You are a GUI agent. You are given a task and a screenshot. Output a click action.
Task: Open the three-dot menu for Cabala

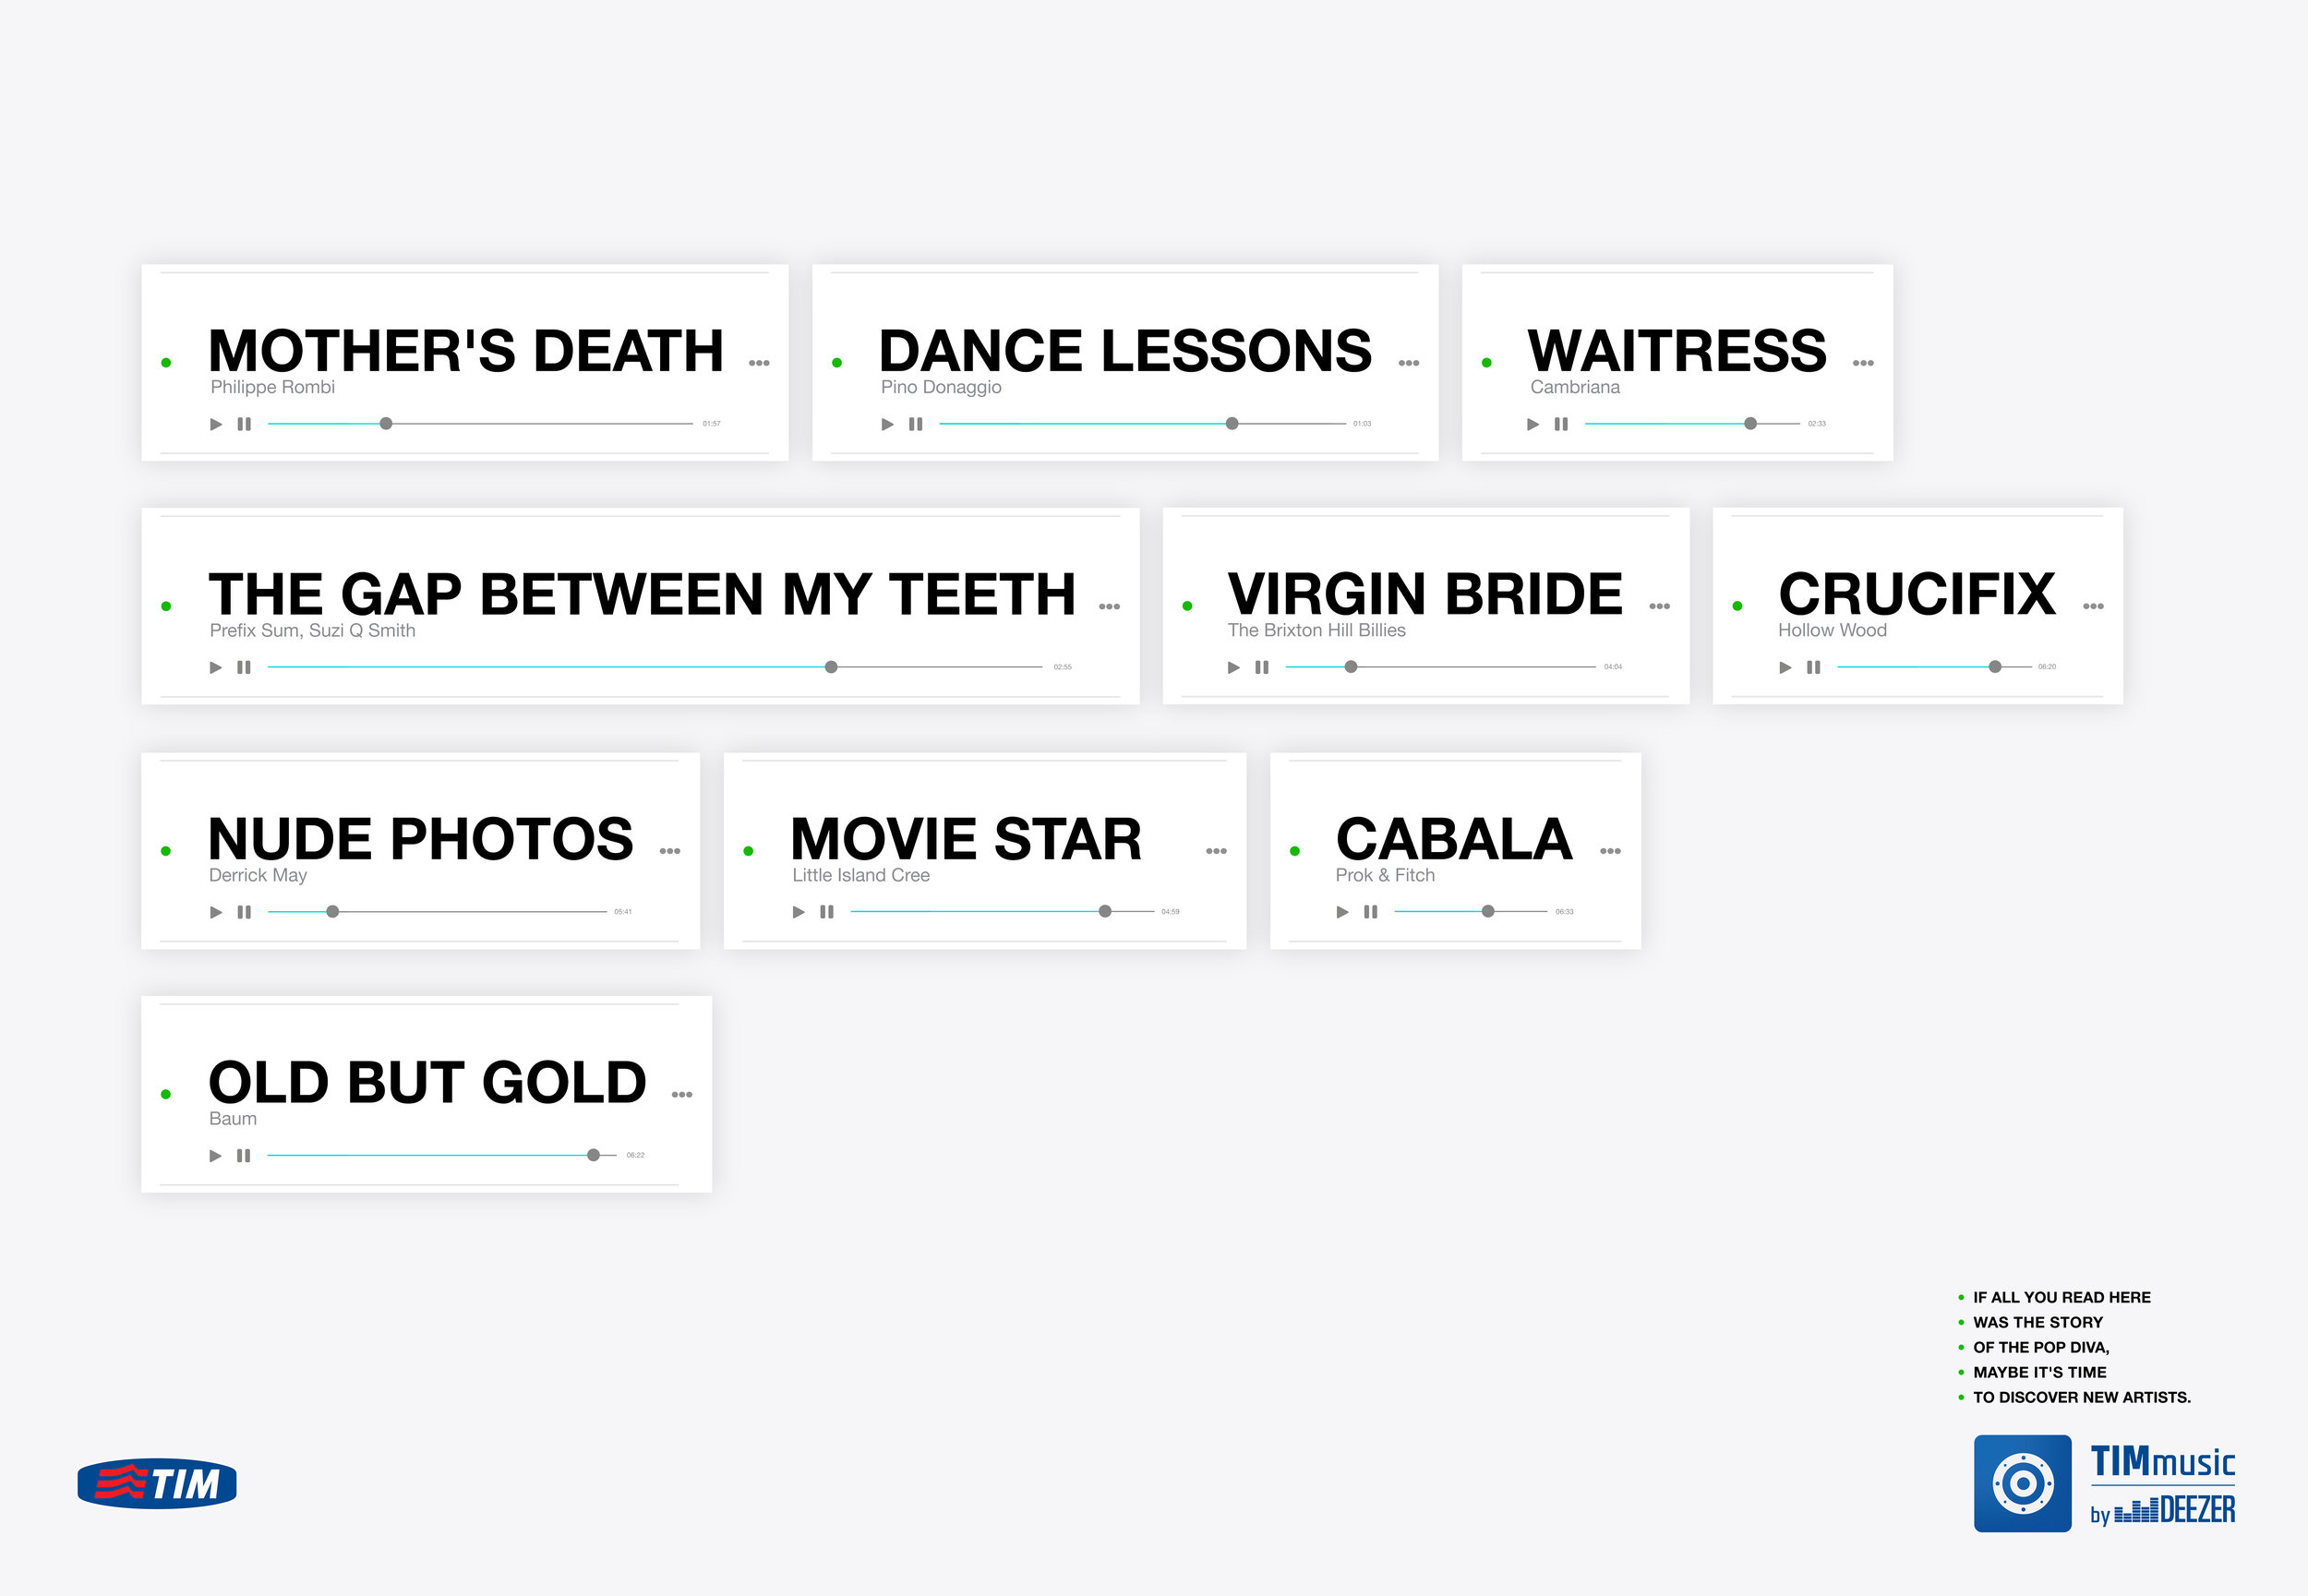click(x=1610, y=851)
